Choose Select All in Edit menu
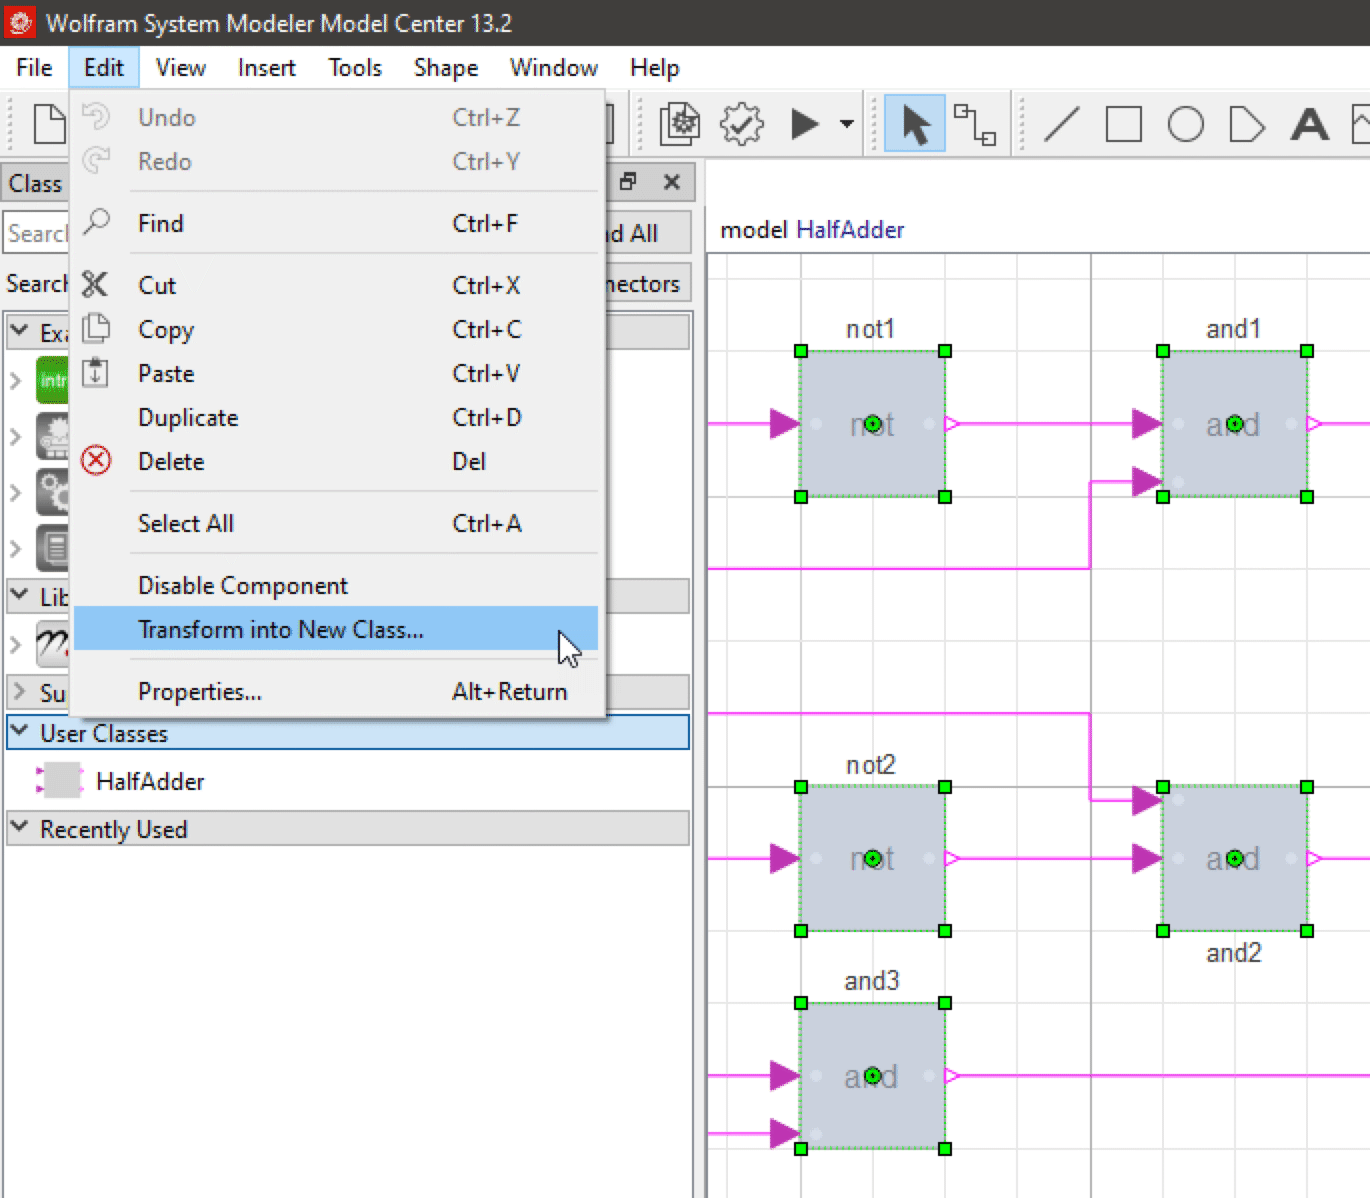This screenshot has width=1371, height=1199. pos(336,523)
